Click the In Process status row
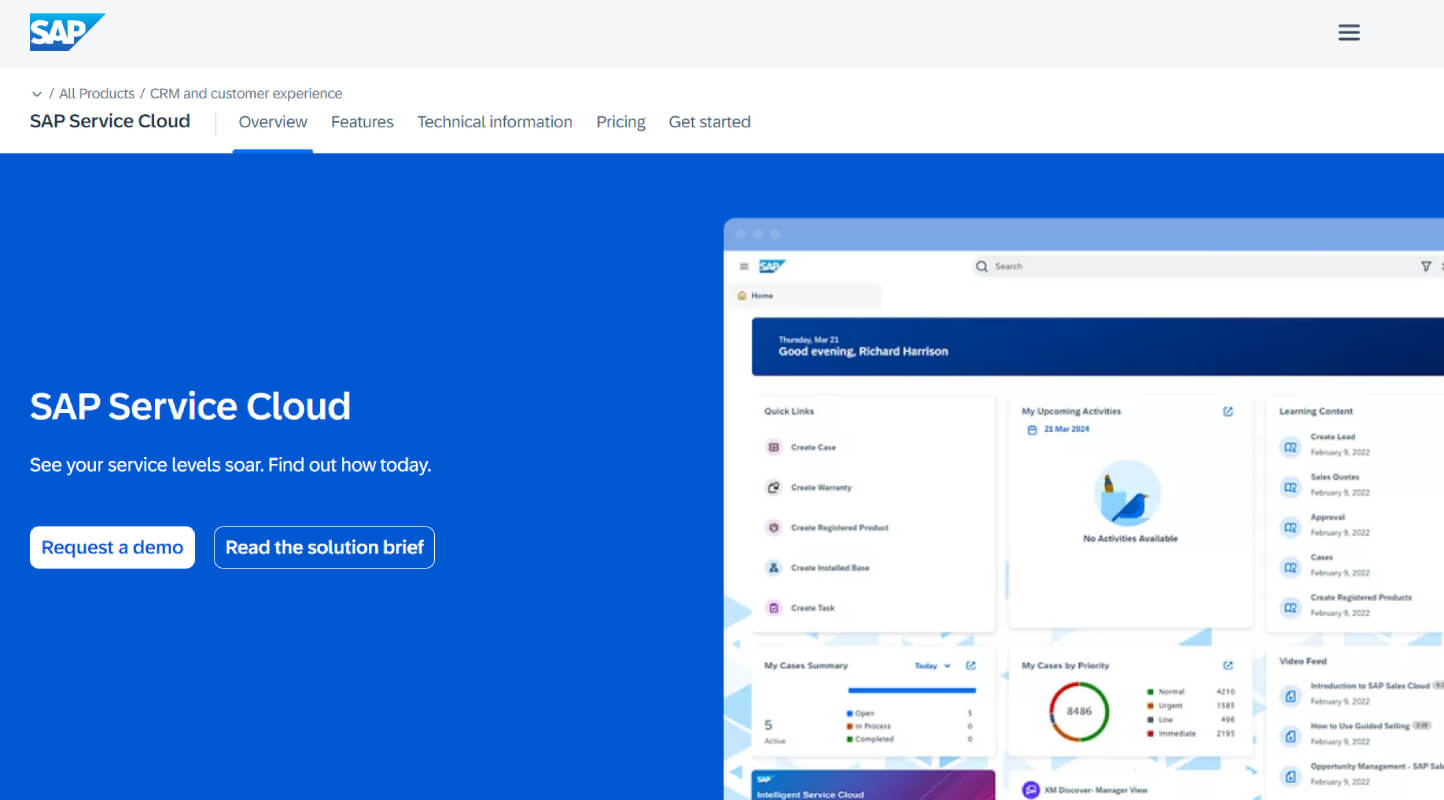The image size is (1444, 800). pyautogui.click(x=909, y=727)
